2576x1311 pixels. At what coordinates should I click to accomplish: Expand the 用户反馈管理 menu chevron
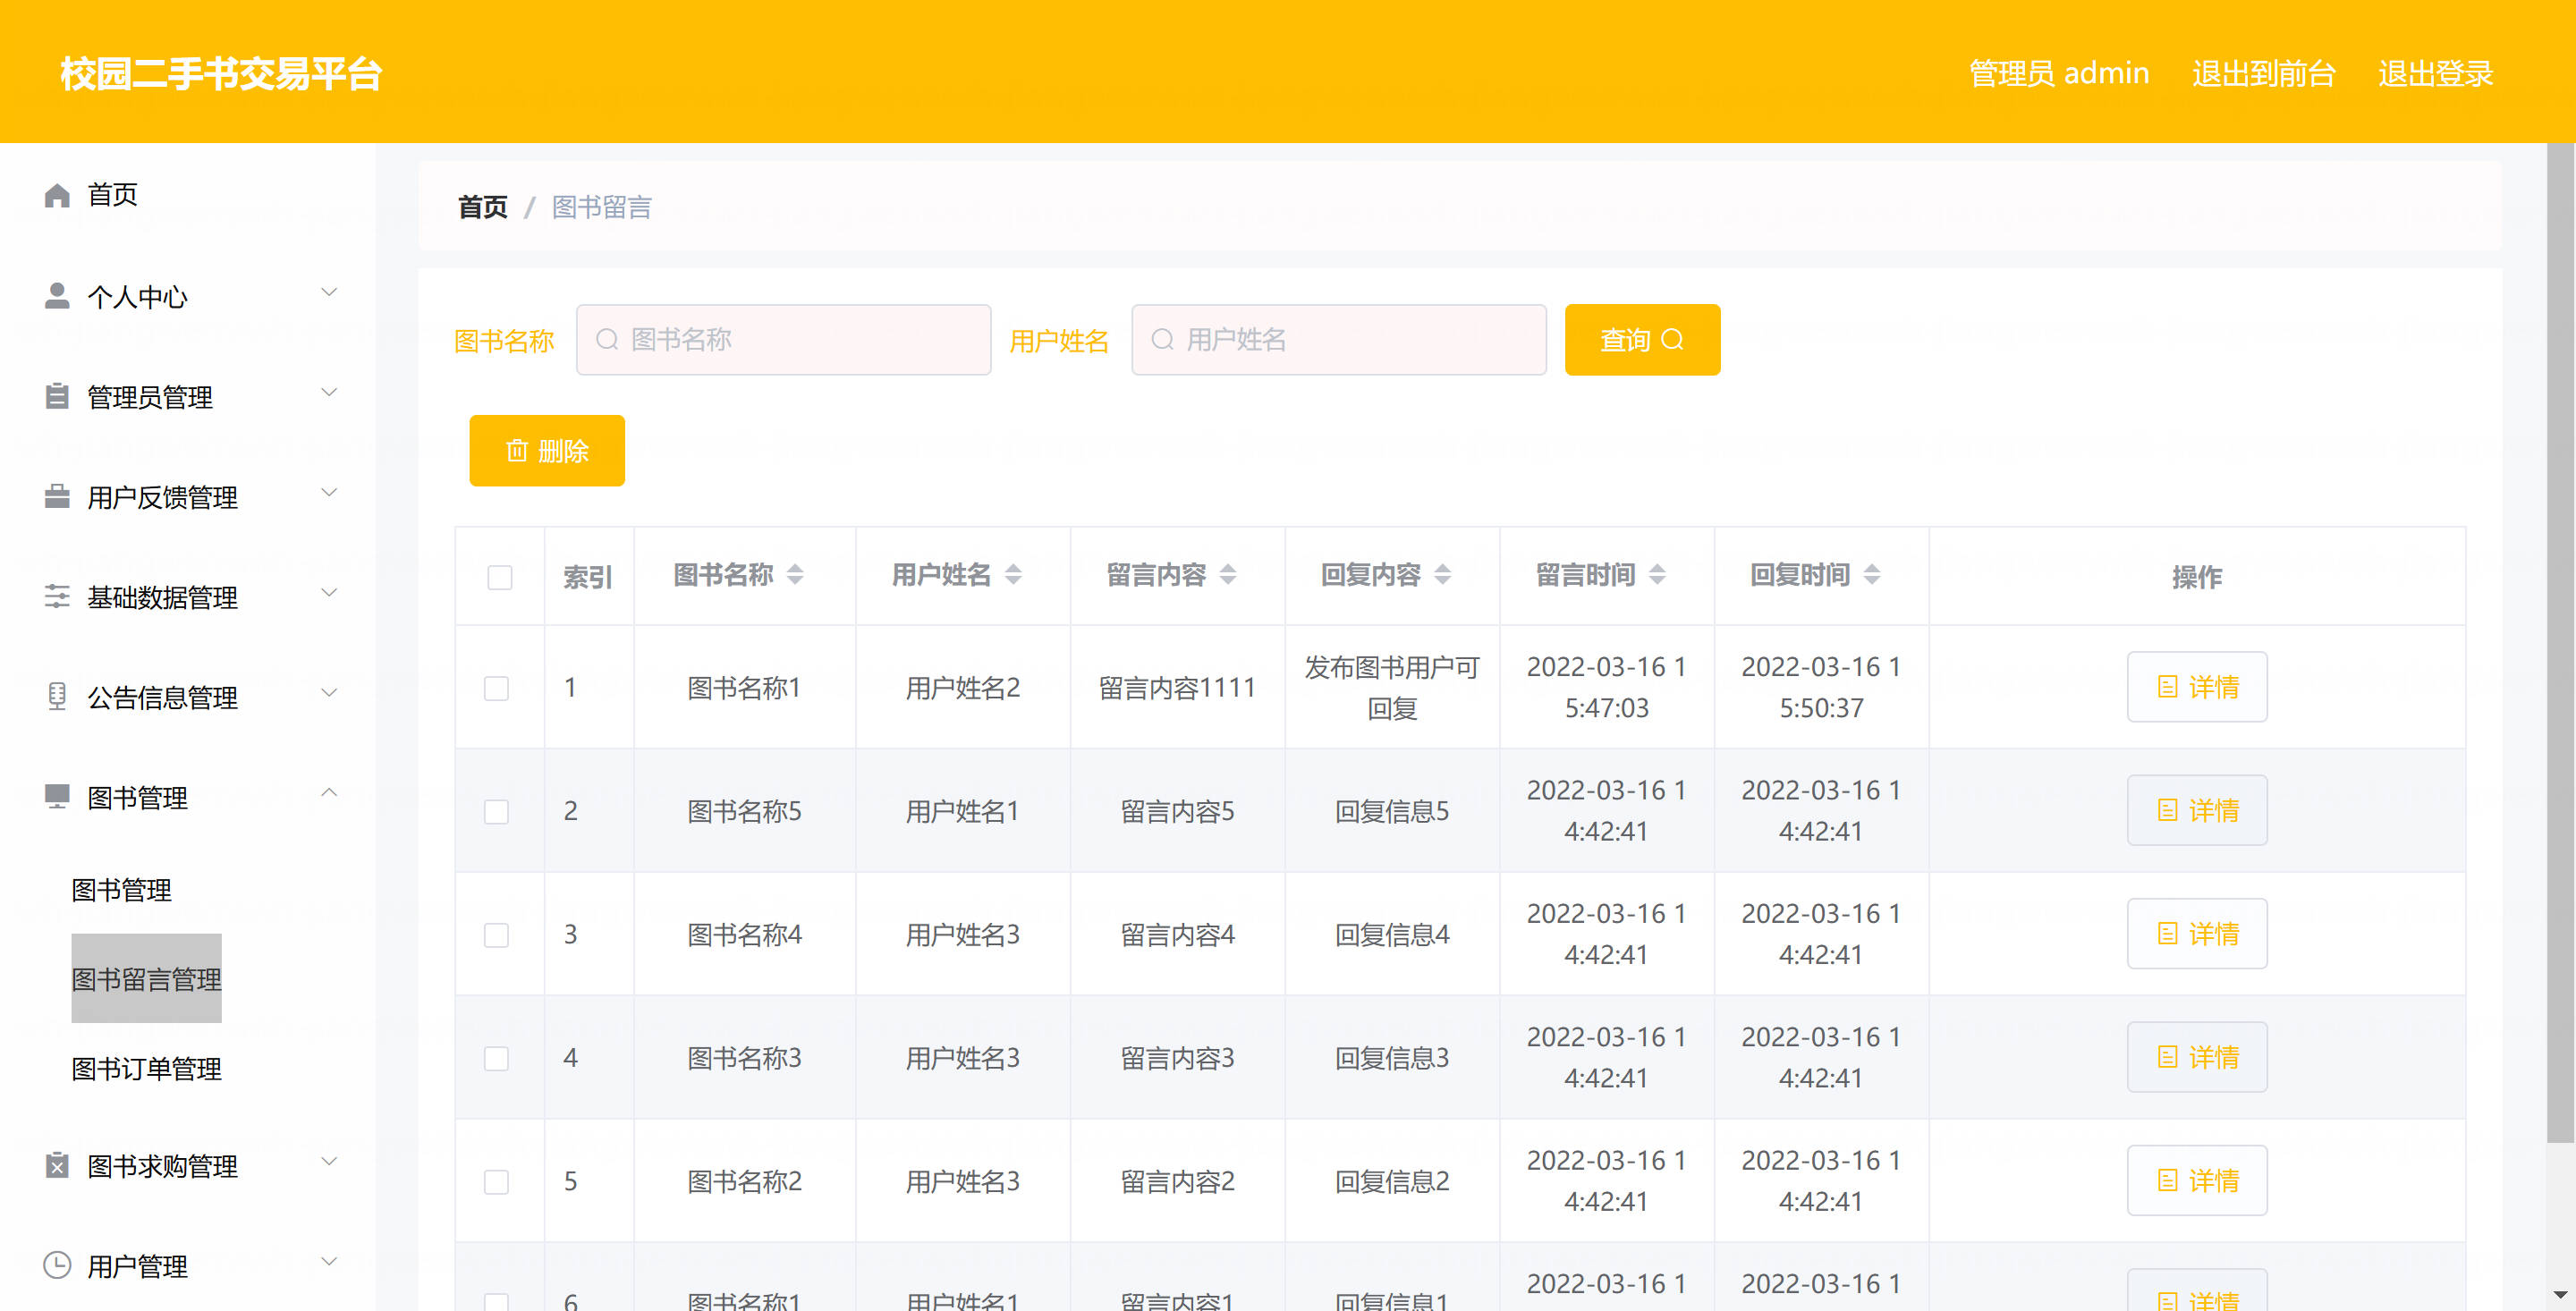(x=328, y=493)
